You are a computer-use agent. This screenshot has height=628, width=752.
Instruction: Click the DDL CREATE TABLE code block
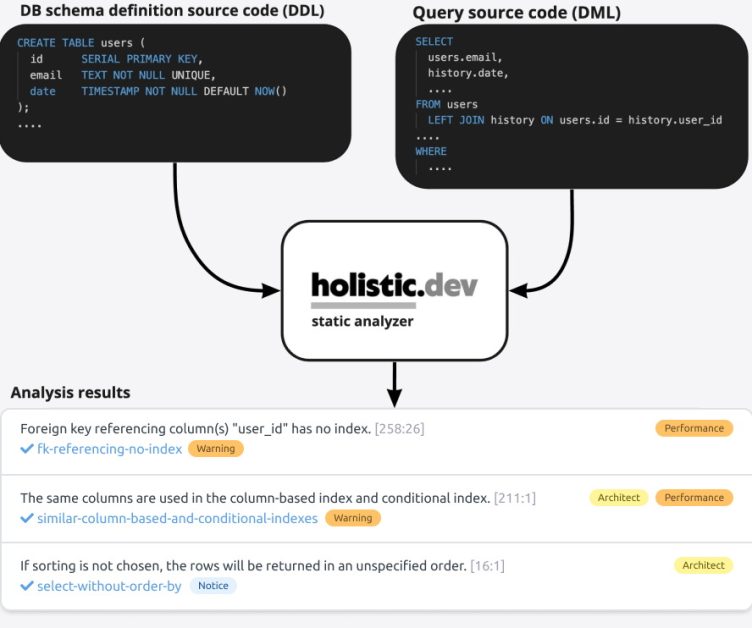coord(175,92)
